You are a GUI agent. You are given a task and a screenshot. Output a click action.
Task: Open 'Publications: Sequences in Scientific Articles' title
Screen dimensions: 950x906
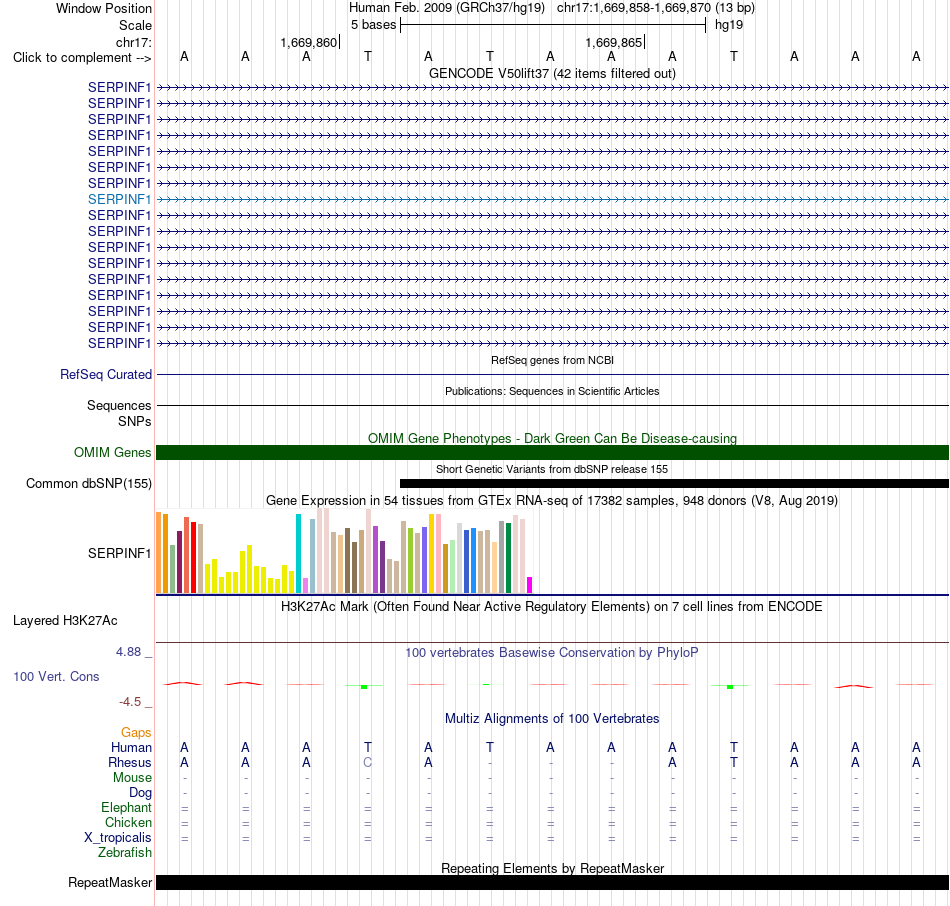click(x=552, y=391)
